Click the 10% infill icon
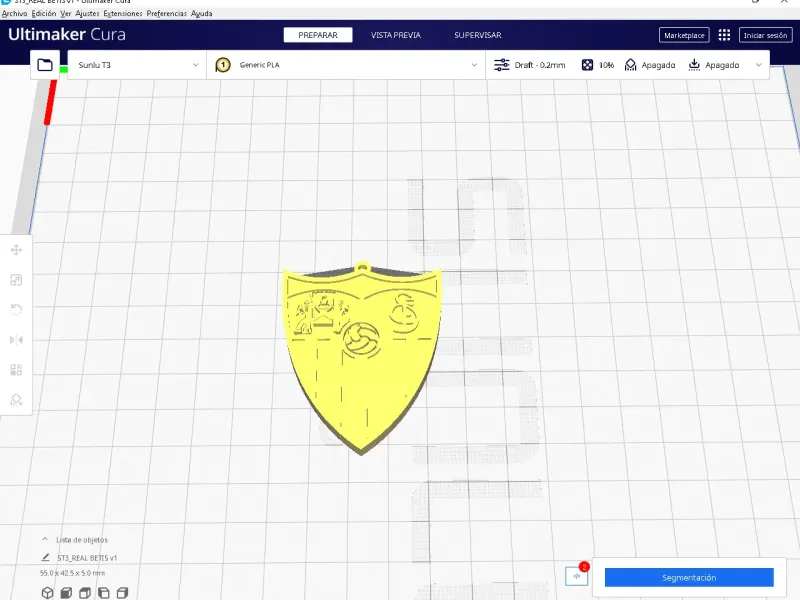800x600 pixels. coord(587,65)
